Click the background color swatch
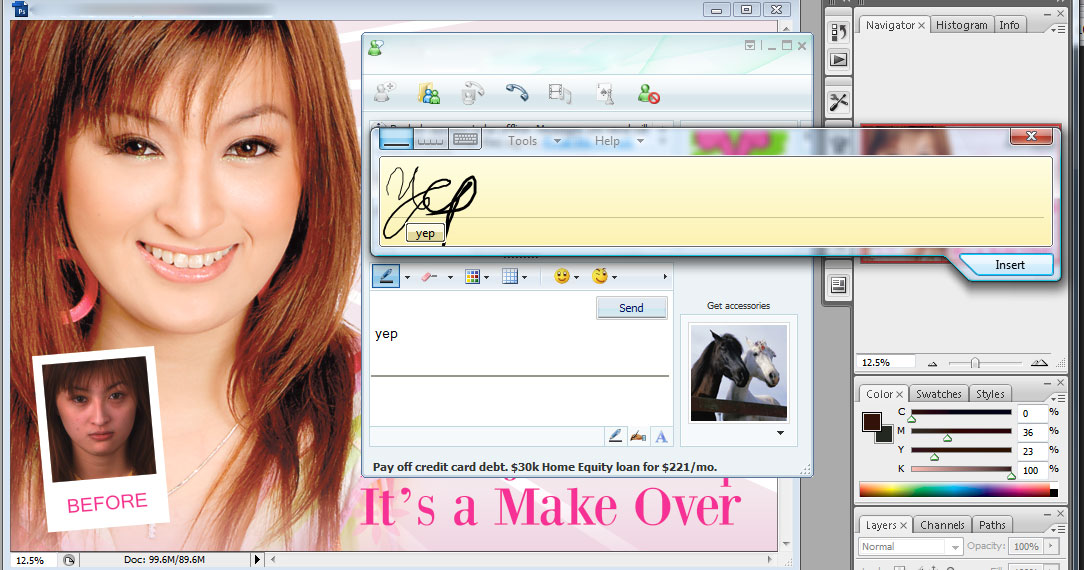This screenshot has height=570, width=1084. click(886, 436)
